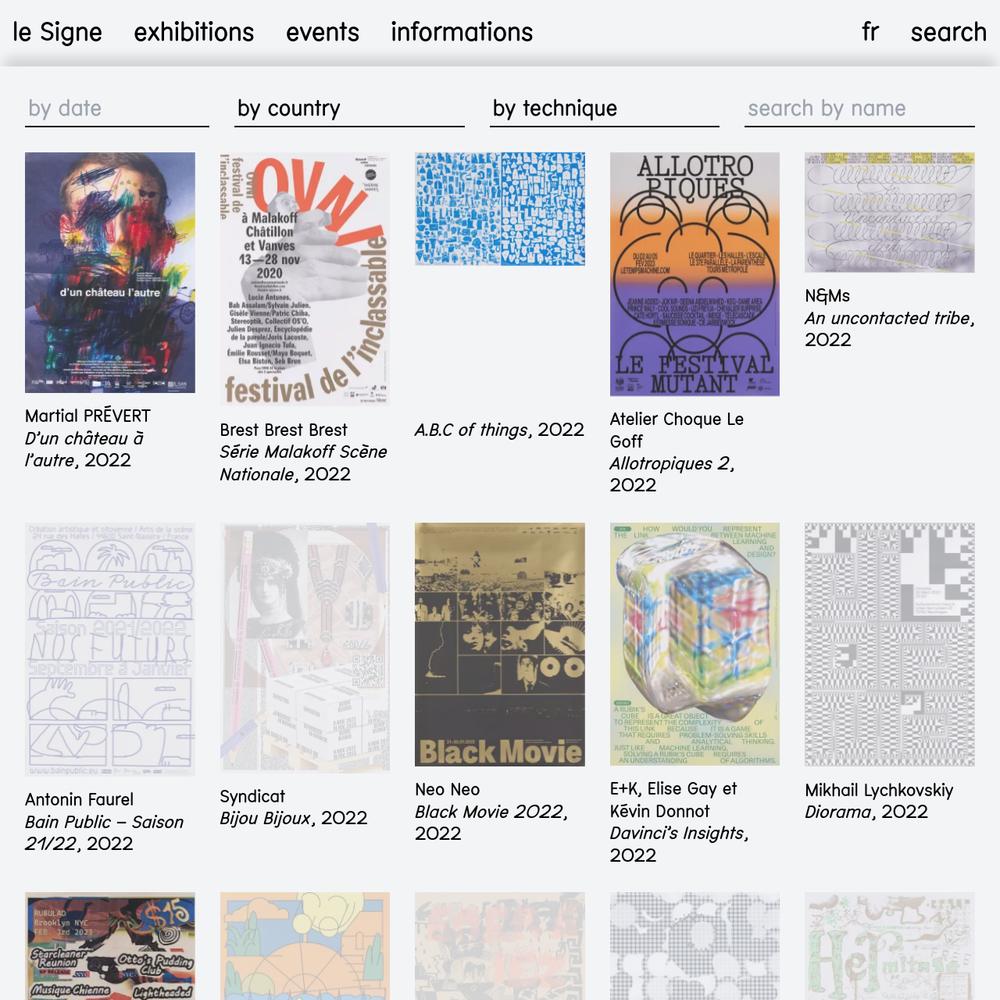
Task: Expand the by country filter
Action: coord(349,109)
